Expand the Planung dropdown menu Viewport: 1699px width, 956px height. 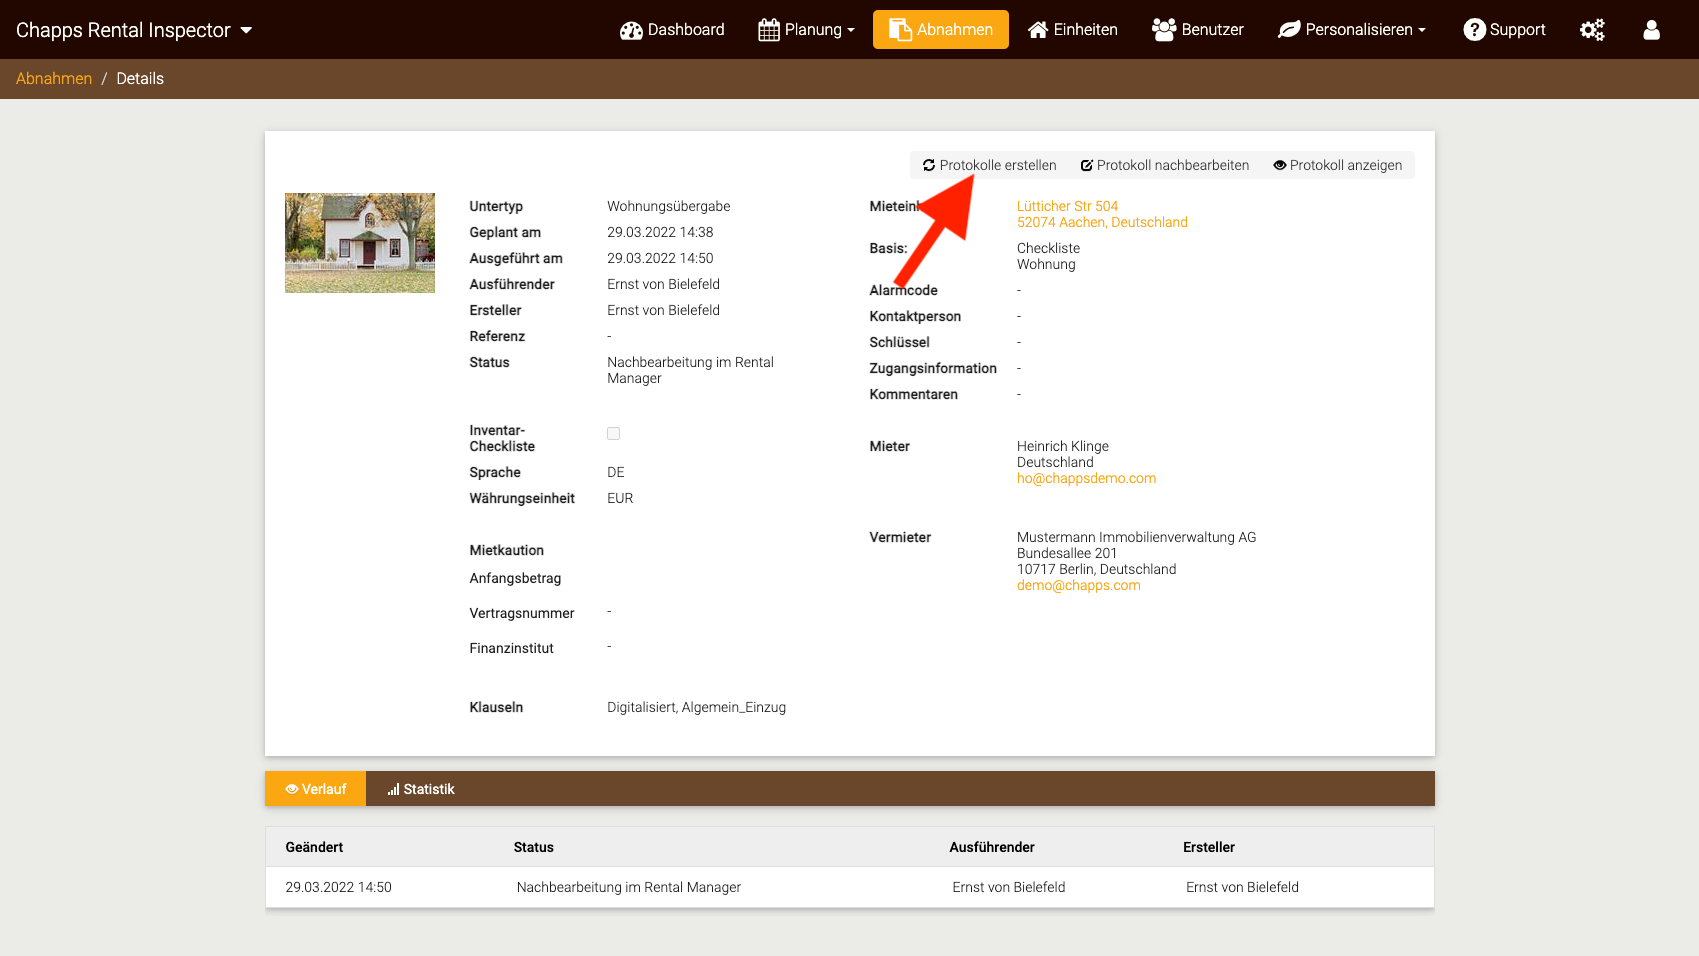(806, 30)
